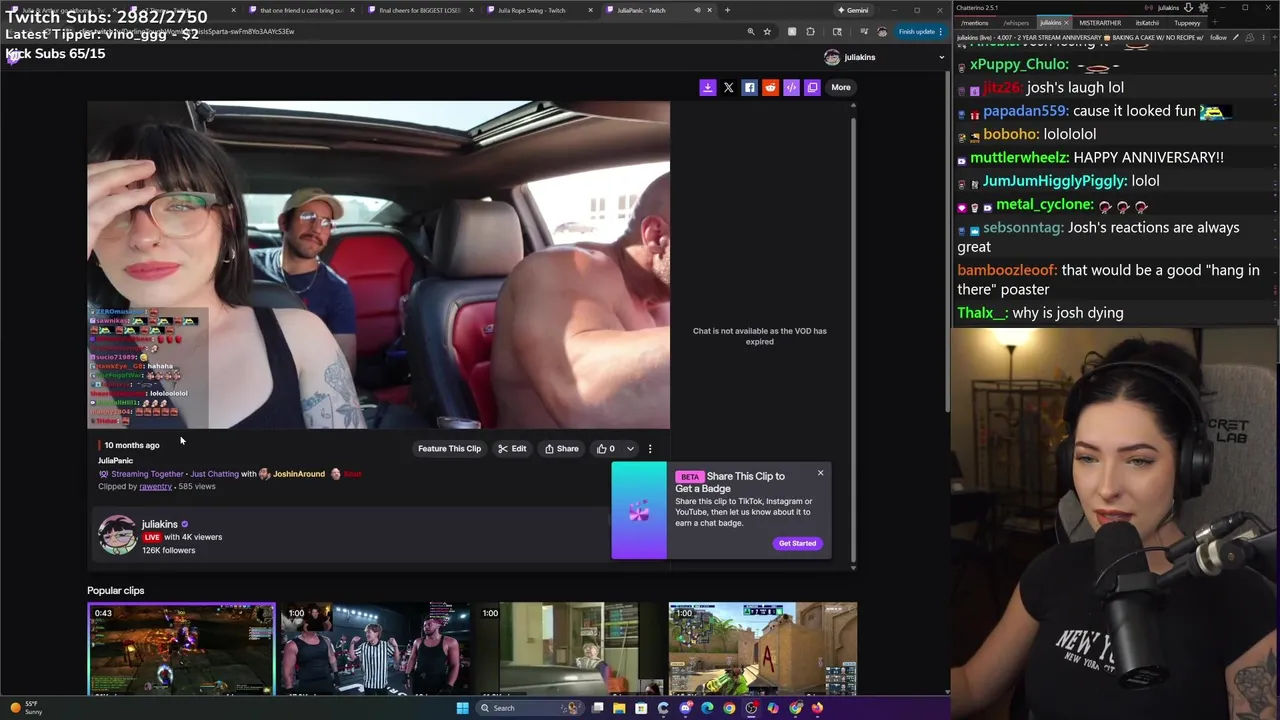The height and width of the screenshot is (720, 1280).
Task: Open Windows Start menu
Action: point(463,708)
